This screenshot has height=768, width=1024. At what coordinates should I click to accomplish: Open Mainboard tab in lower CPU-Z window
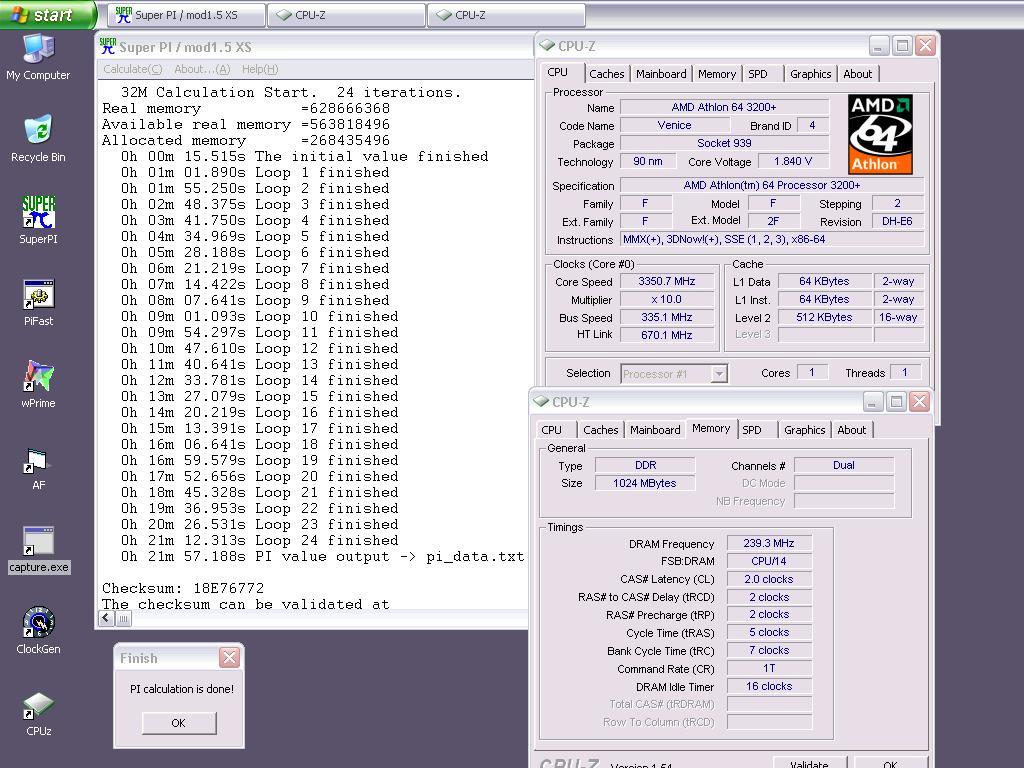[x=655, y=430]
